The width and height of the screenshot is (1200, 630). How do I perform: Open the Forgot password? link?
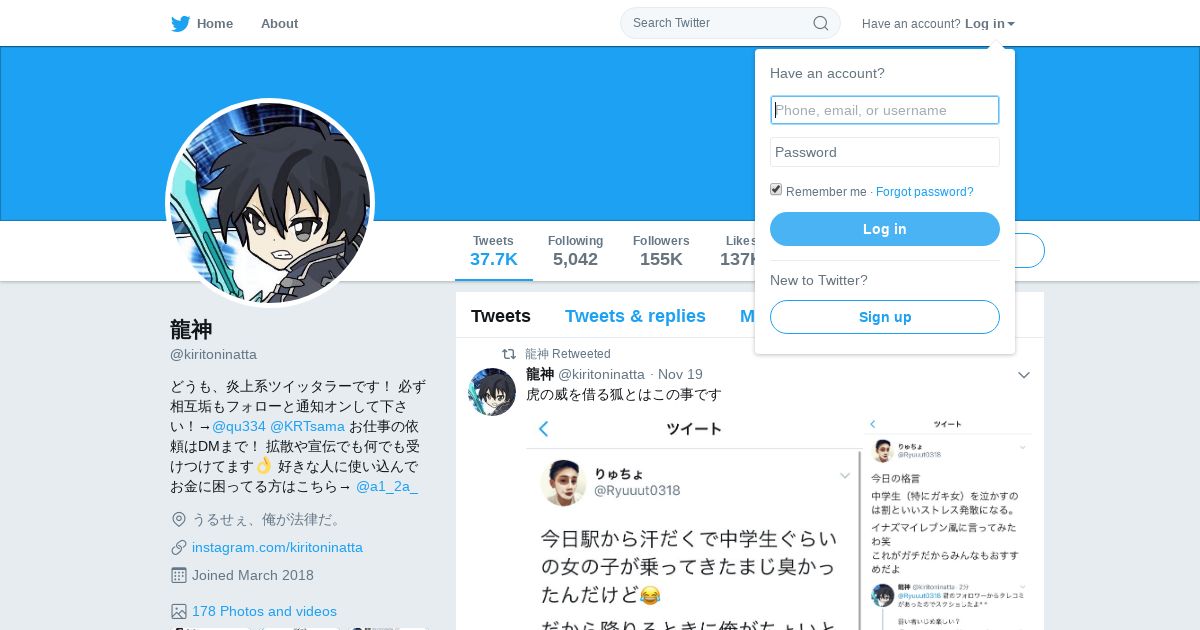tap(925, 192)
